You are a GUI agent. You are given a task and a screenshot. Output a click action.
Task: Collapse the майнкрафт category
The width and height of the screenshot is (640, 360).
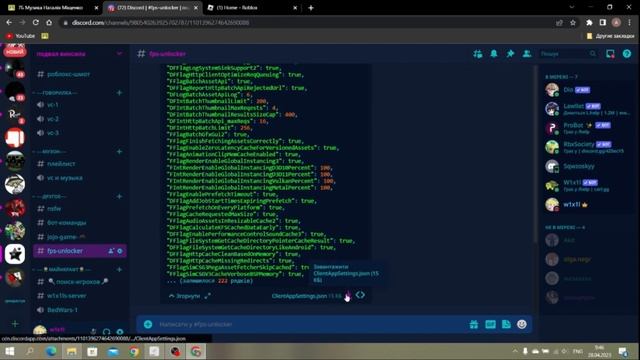pos(63,269)
